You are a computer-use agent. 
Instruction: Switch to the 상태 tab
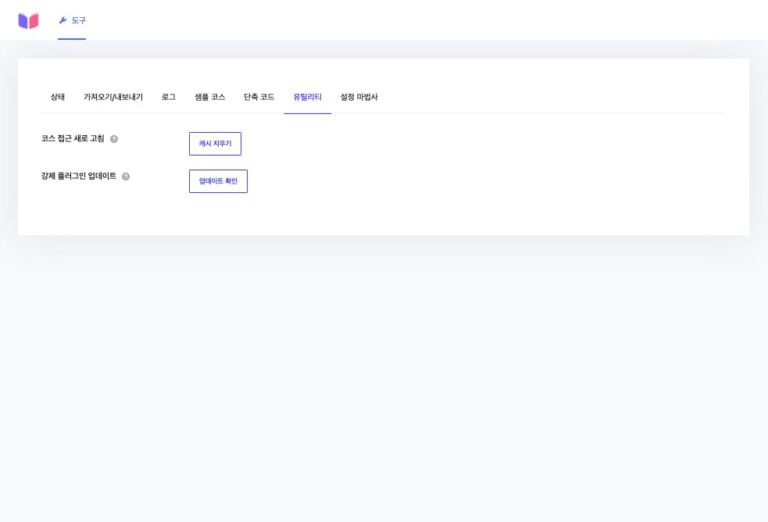[x=57, y=97]
